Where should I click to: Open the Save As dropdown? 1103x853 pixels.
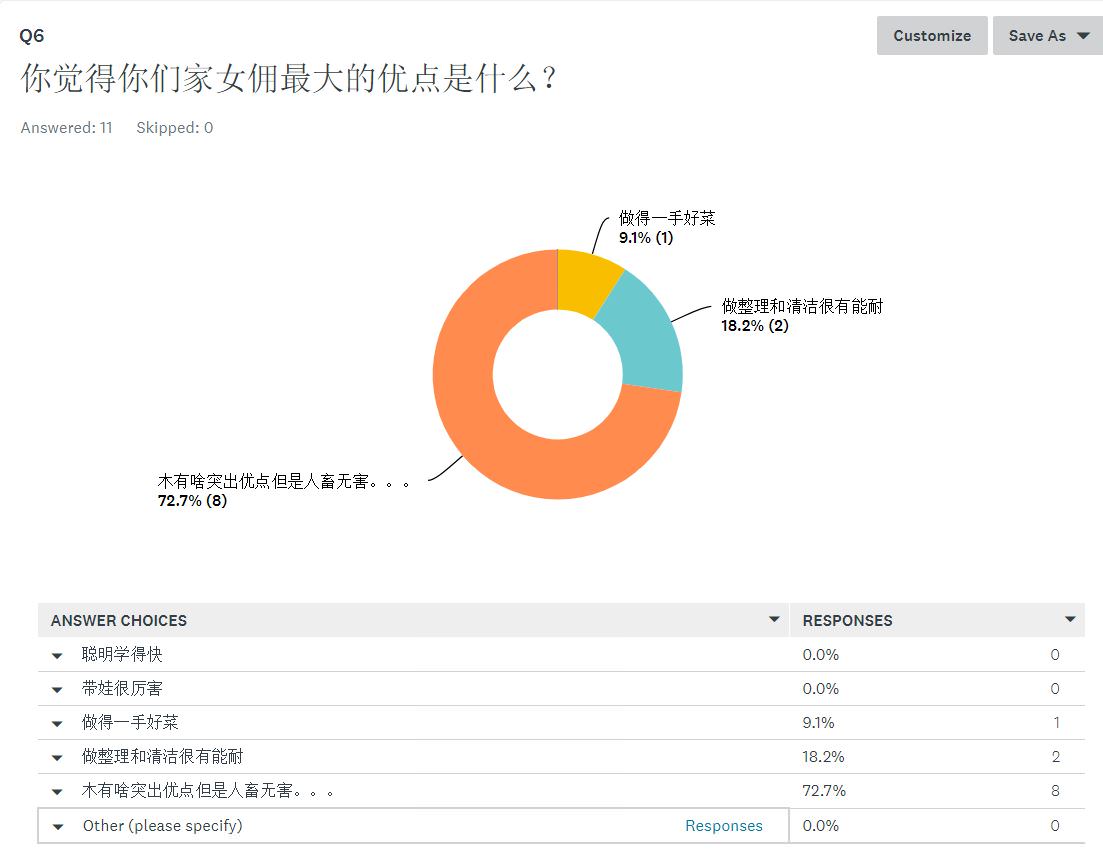pyautogui.click(x=1047, y=36)
